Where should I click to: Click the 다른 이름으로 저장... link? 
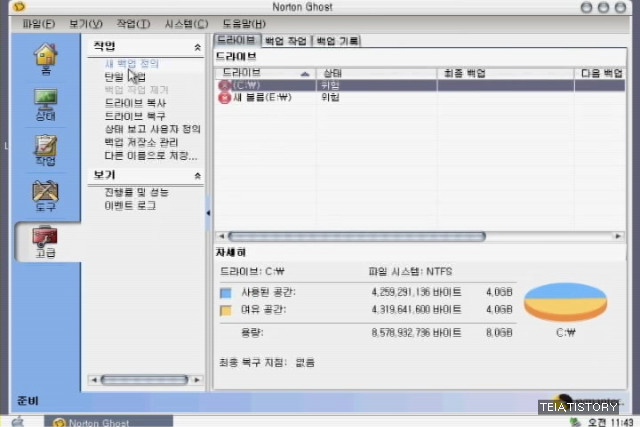click(x=151, y=156)
